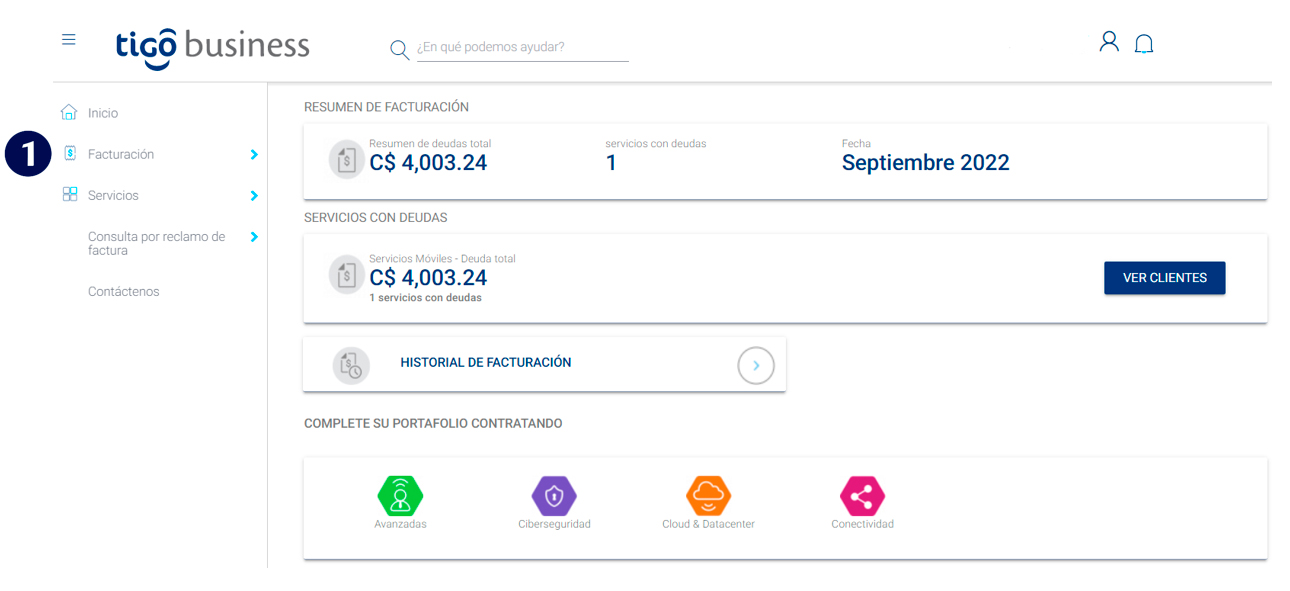Image resolution: width=1290 pixels, height=591 pixels.
Task: Click the VER CLIENTES button
Action: click(x=1164, y=278)
